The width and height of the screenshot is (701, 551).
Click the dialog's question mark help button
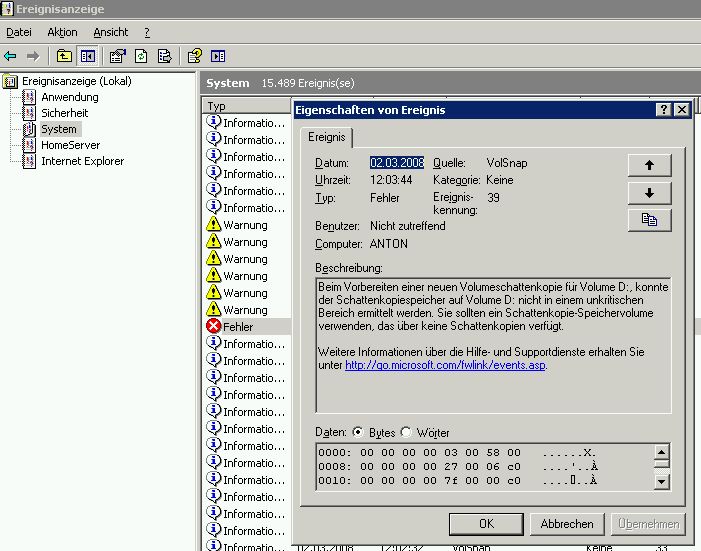[x=663, y=110]
